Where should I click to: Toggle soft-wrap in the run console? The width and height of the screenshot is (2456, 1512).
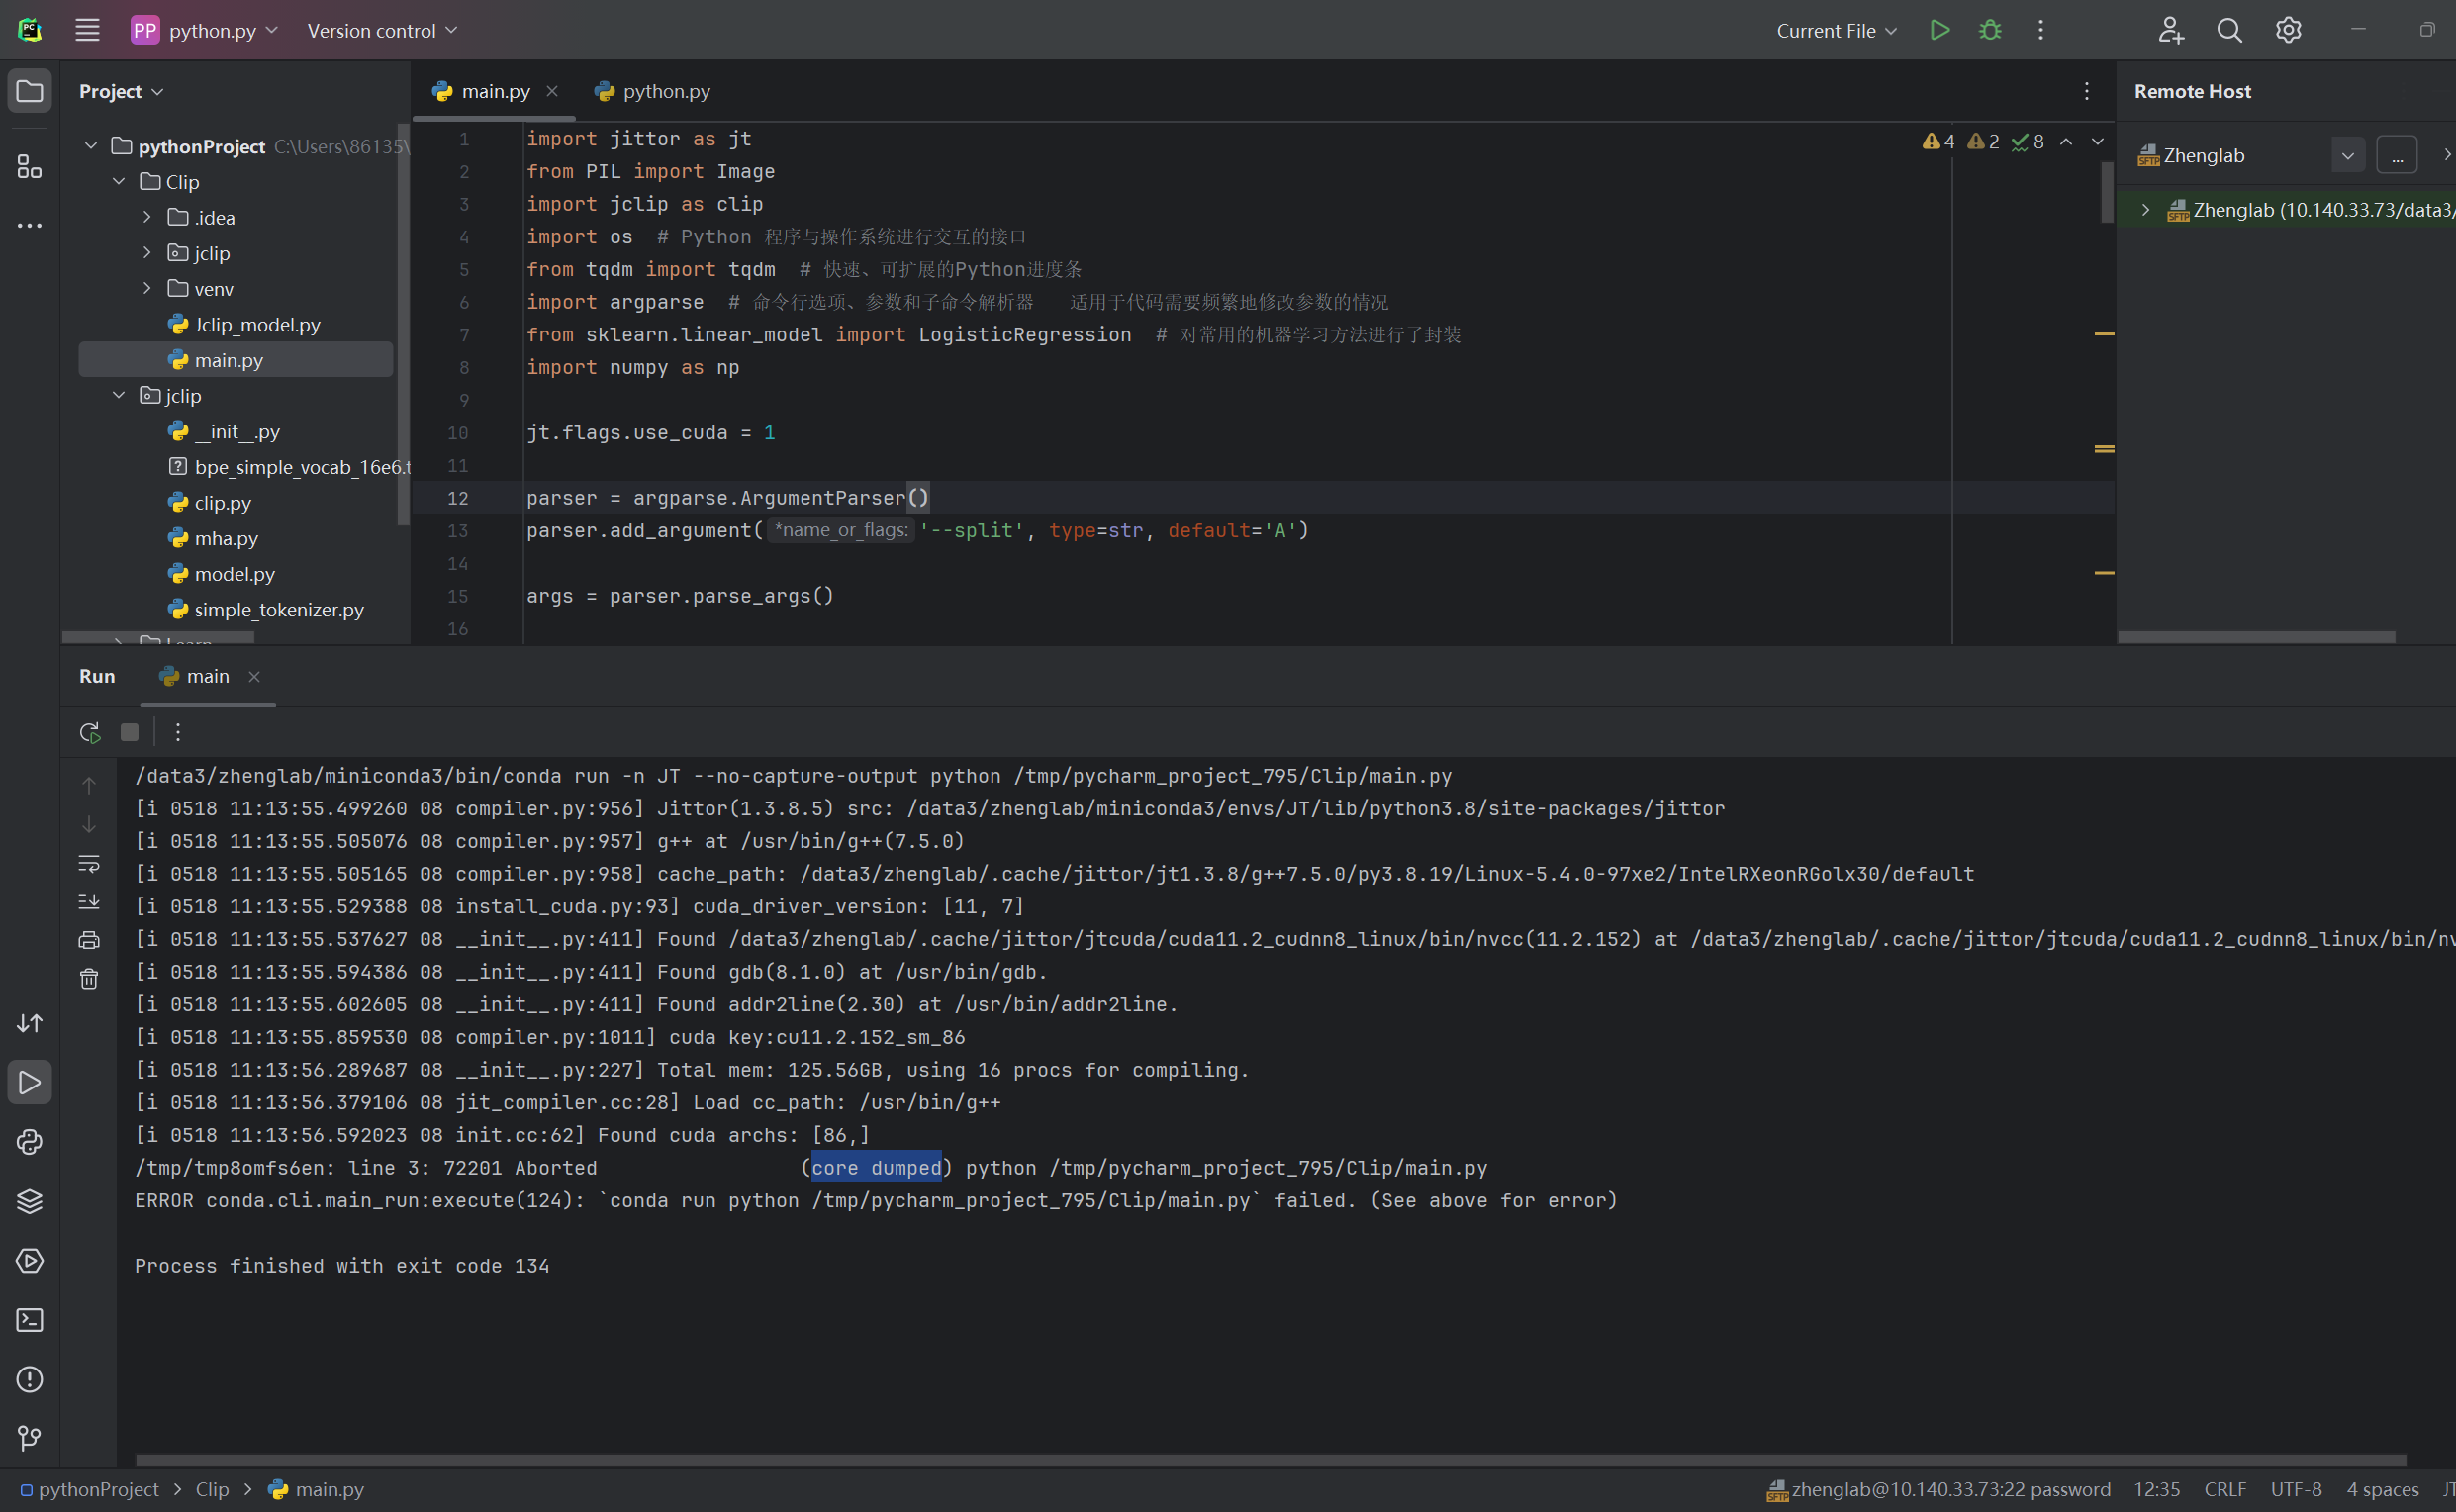pyautogui.click(x=89, y=863)
